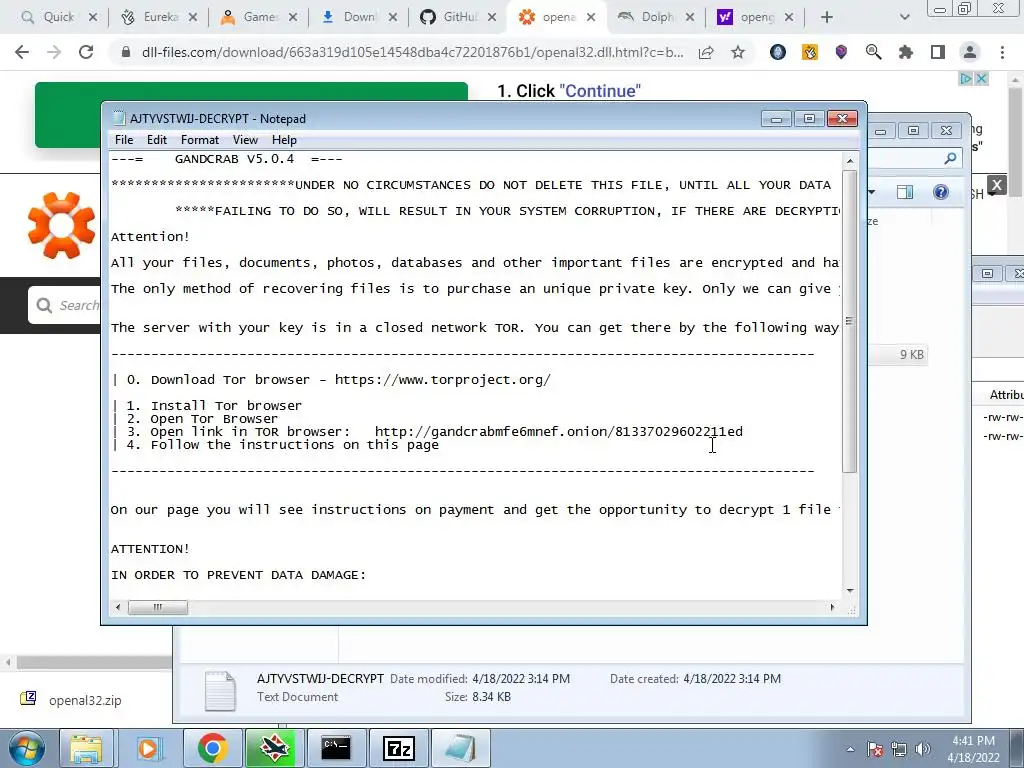Open Windows Explorer from taskbar
Image resolution: width=1024 pixels, height=768 pixels.
(x=86, y=748)
